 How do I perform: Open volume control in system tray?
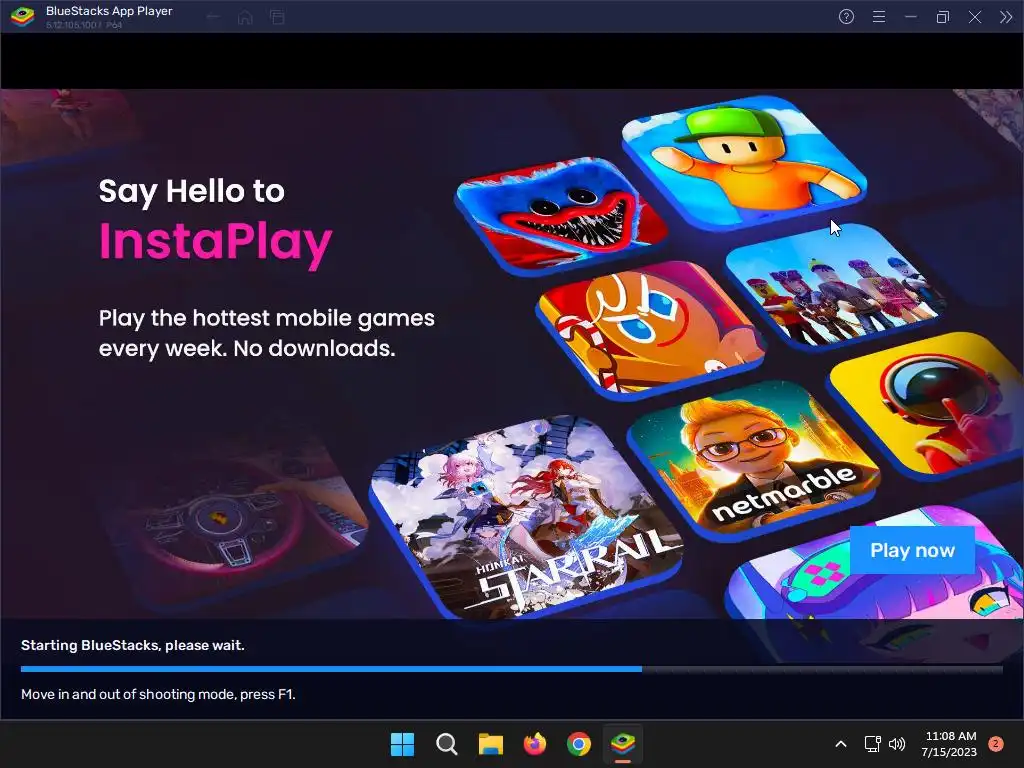point(897,744)
